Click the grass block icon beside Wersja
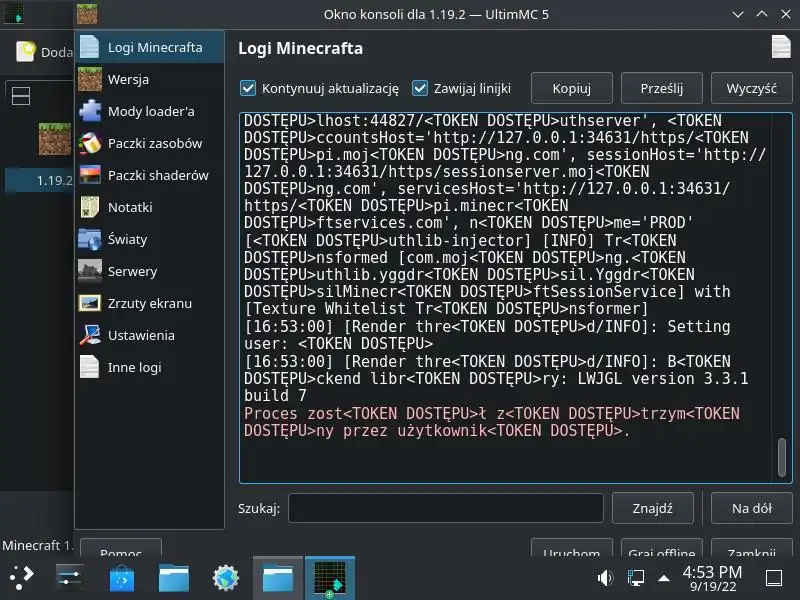This screenshot has height=600, width=800. 90,80
